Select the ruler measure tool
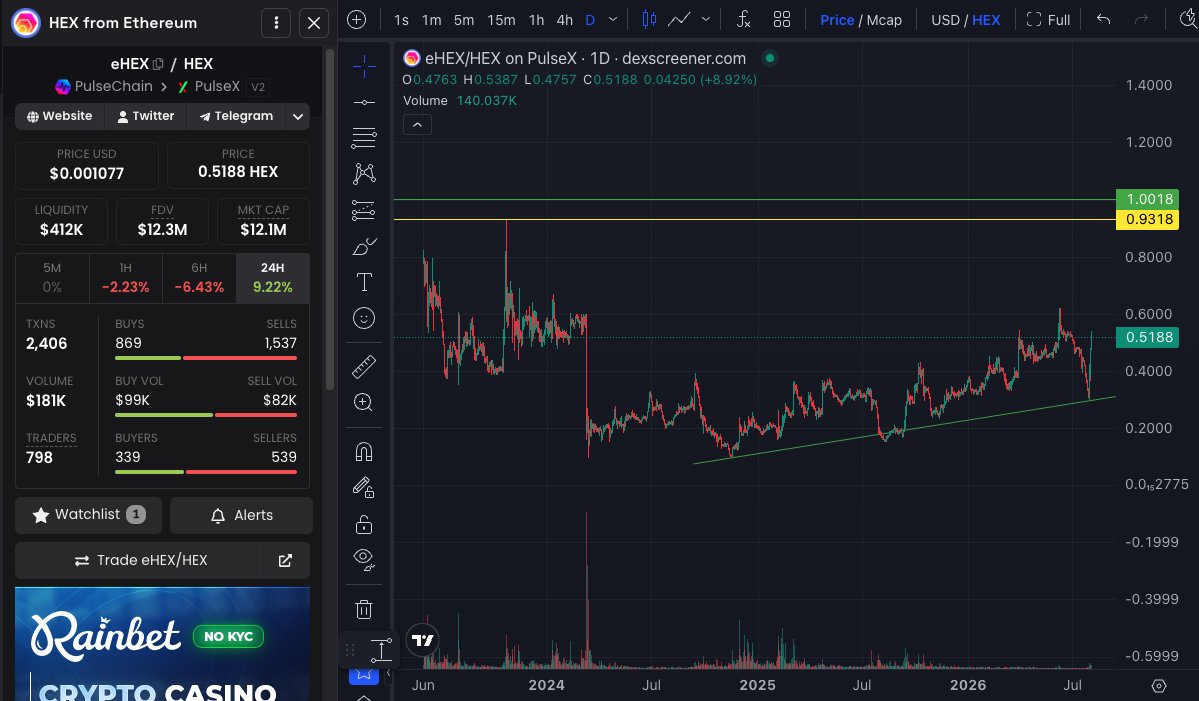 coord(364,367)
